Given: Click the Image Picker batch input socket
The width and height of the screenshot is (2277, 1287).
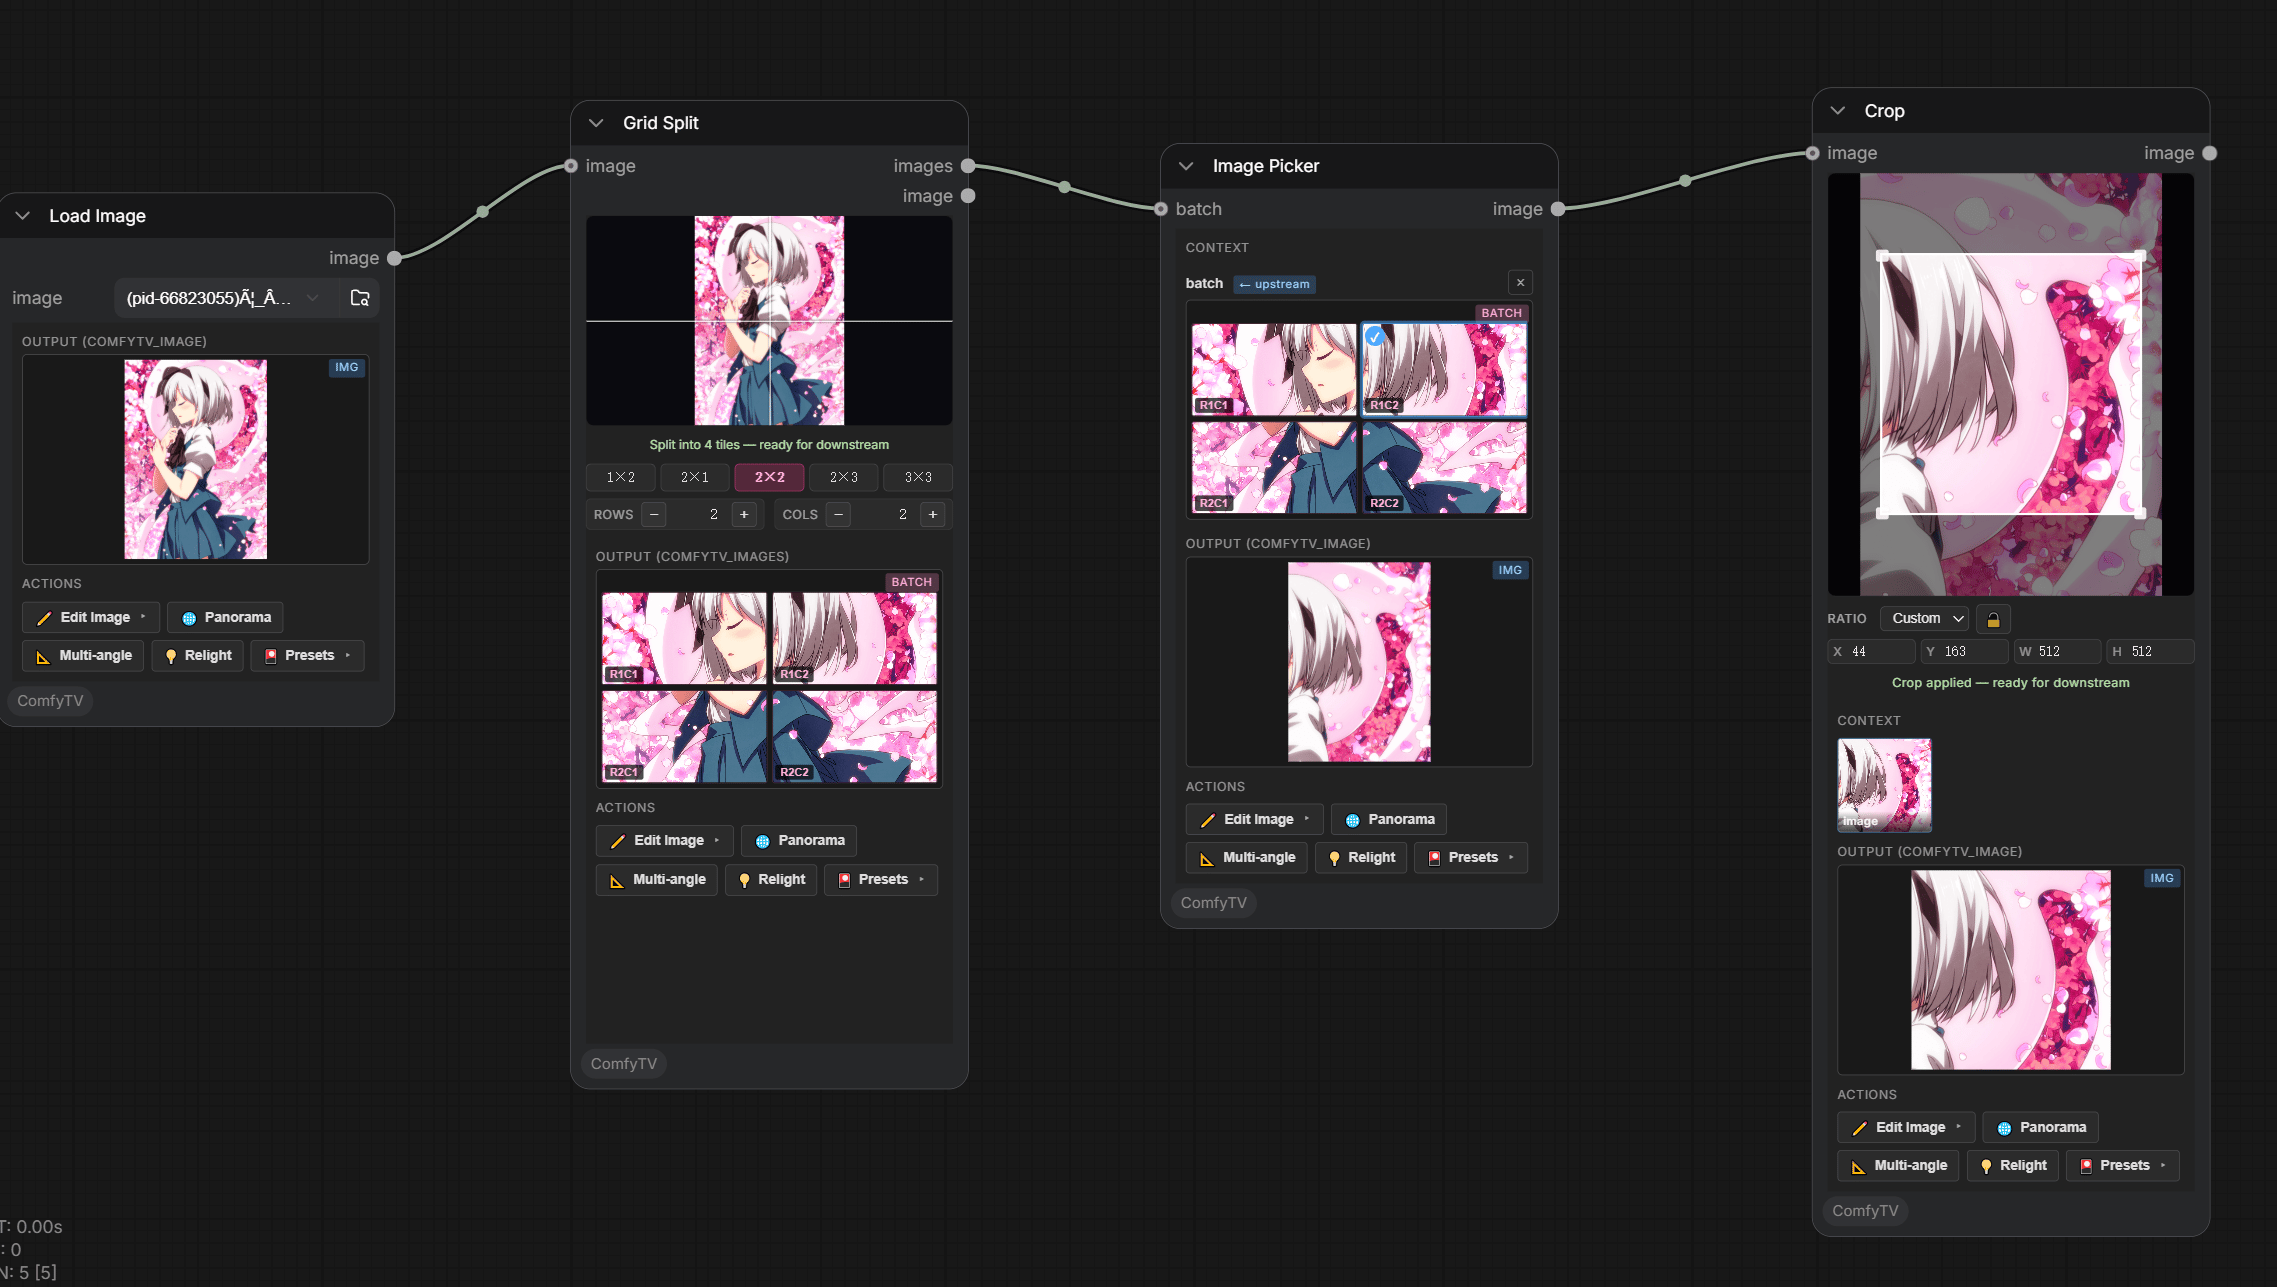Looking at the screenshot, I should [1161, 209].
